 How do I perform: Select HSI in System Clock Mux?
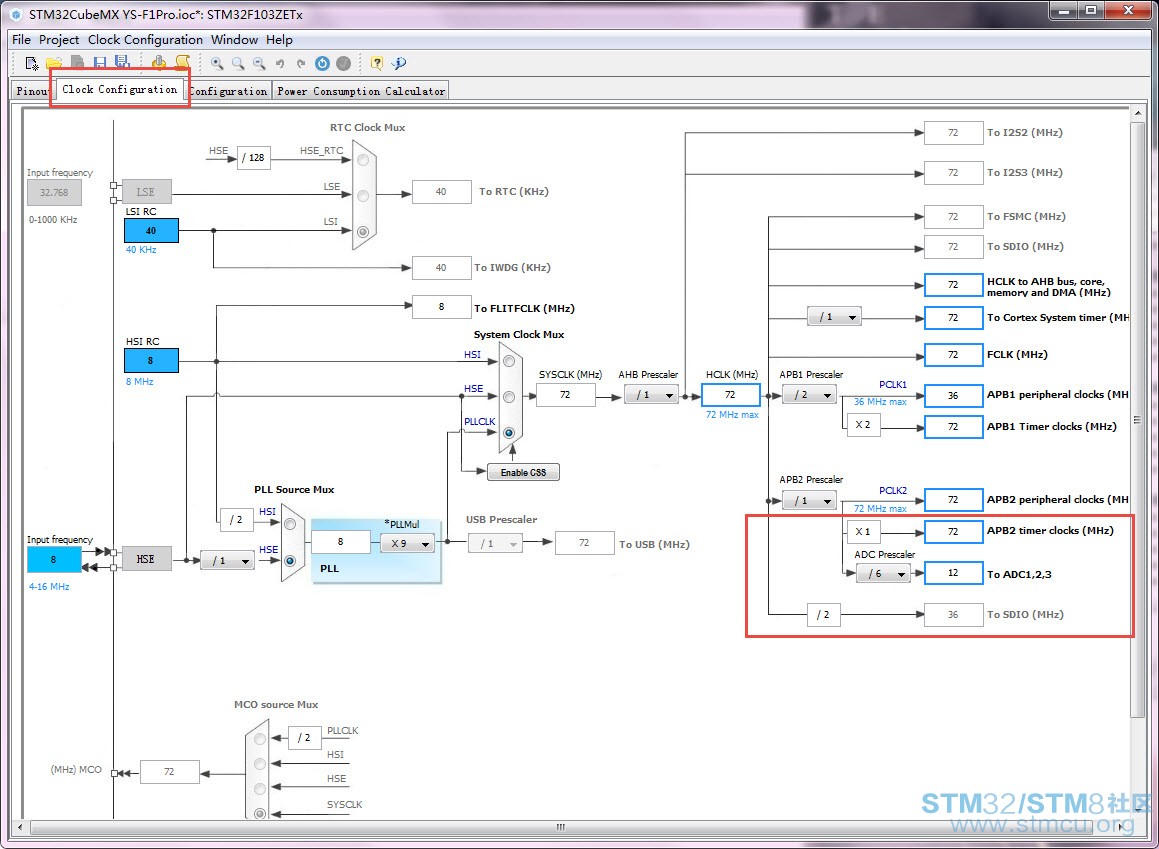coord(509,361)
